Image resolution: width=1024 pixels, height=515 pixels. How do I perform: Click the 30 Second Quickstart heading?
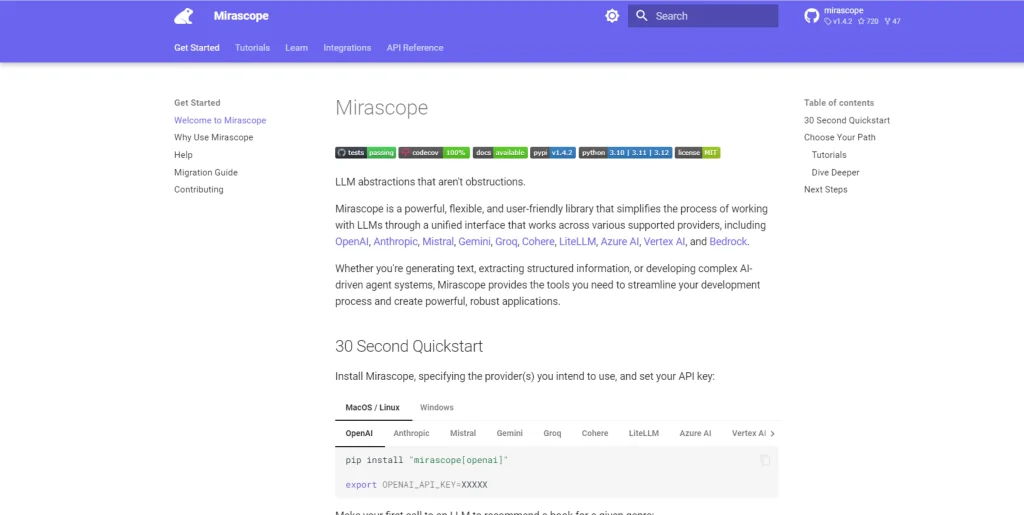[409, 346]
